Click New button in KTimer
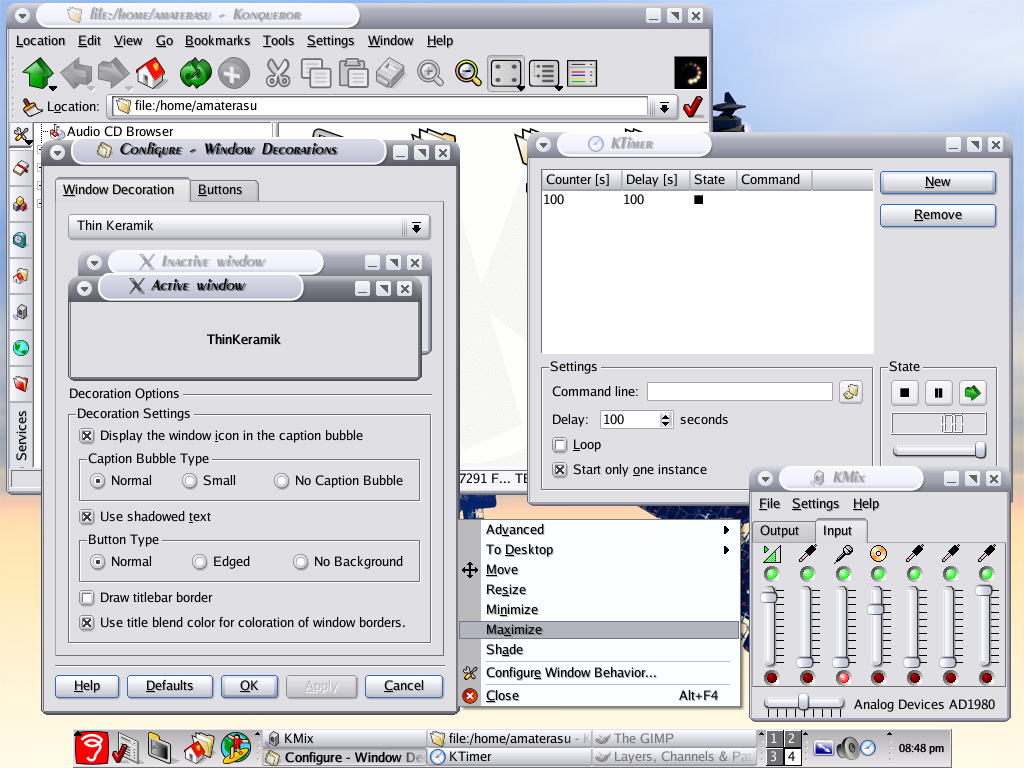1024x768 pixels. [x=938, y=182]
